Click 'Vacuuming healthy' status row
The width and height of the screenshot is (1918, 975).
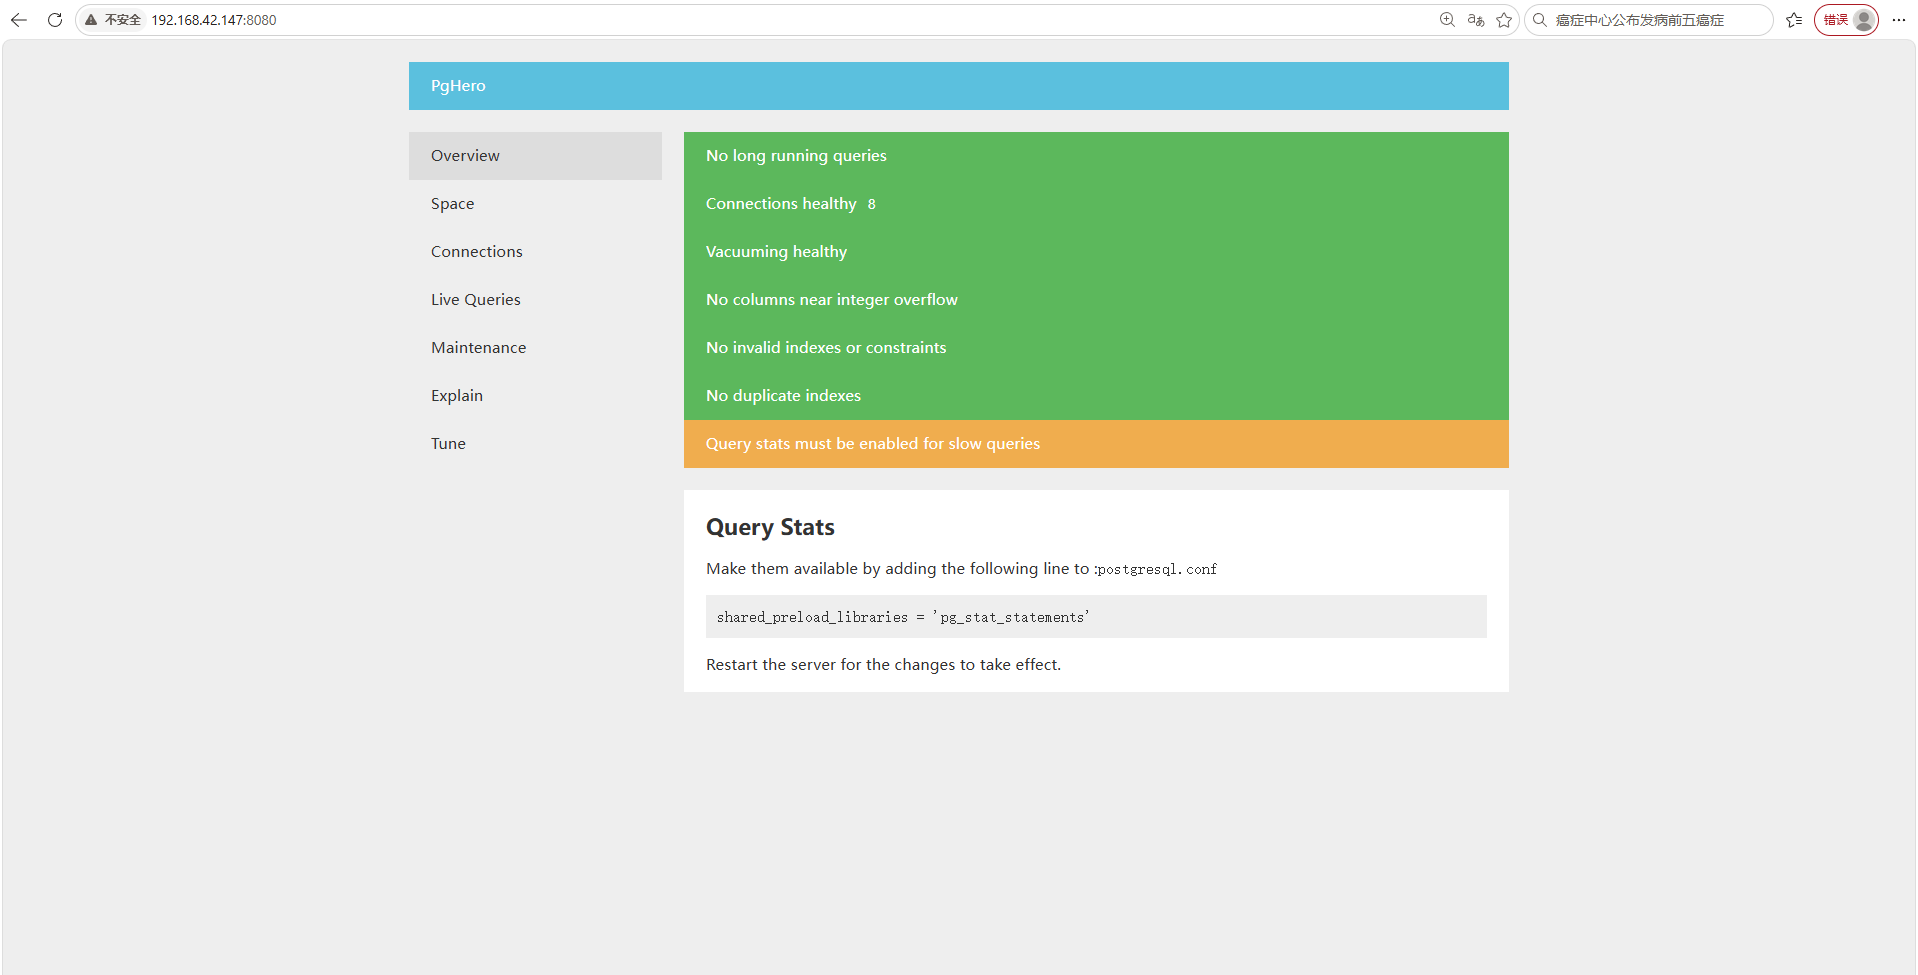point(1096,252)
